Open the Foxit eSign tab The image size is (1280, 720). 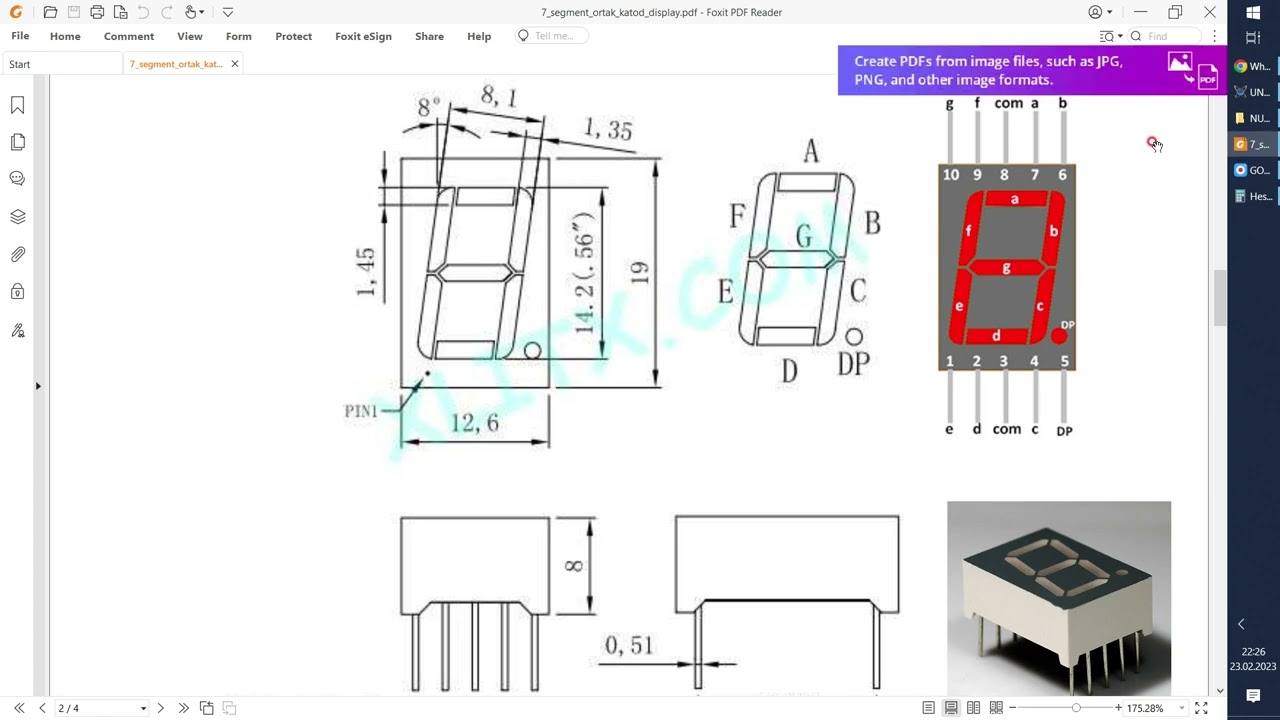click(363, 36)
